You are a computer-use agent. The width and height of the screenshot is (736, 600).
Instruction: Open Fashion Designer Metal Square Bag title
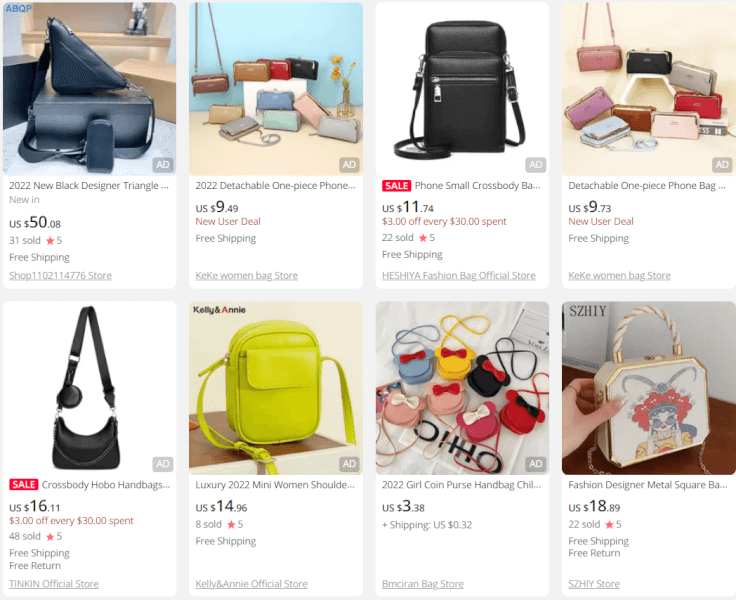pyautogui.click(x=648, y=485)
